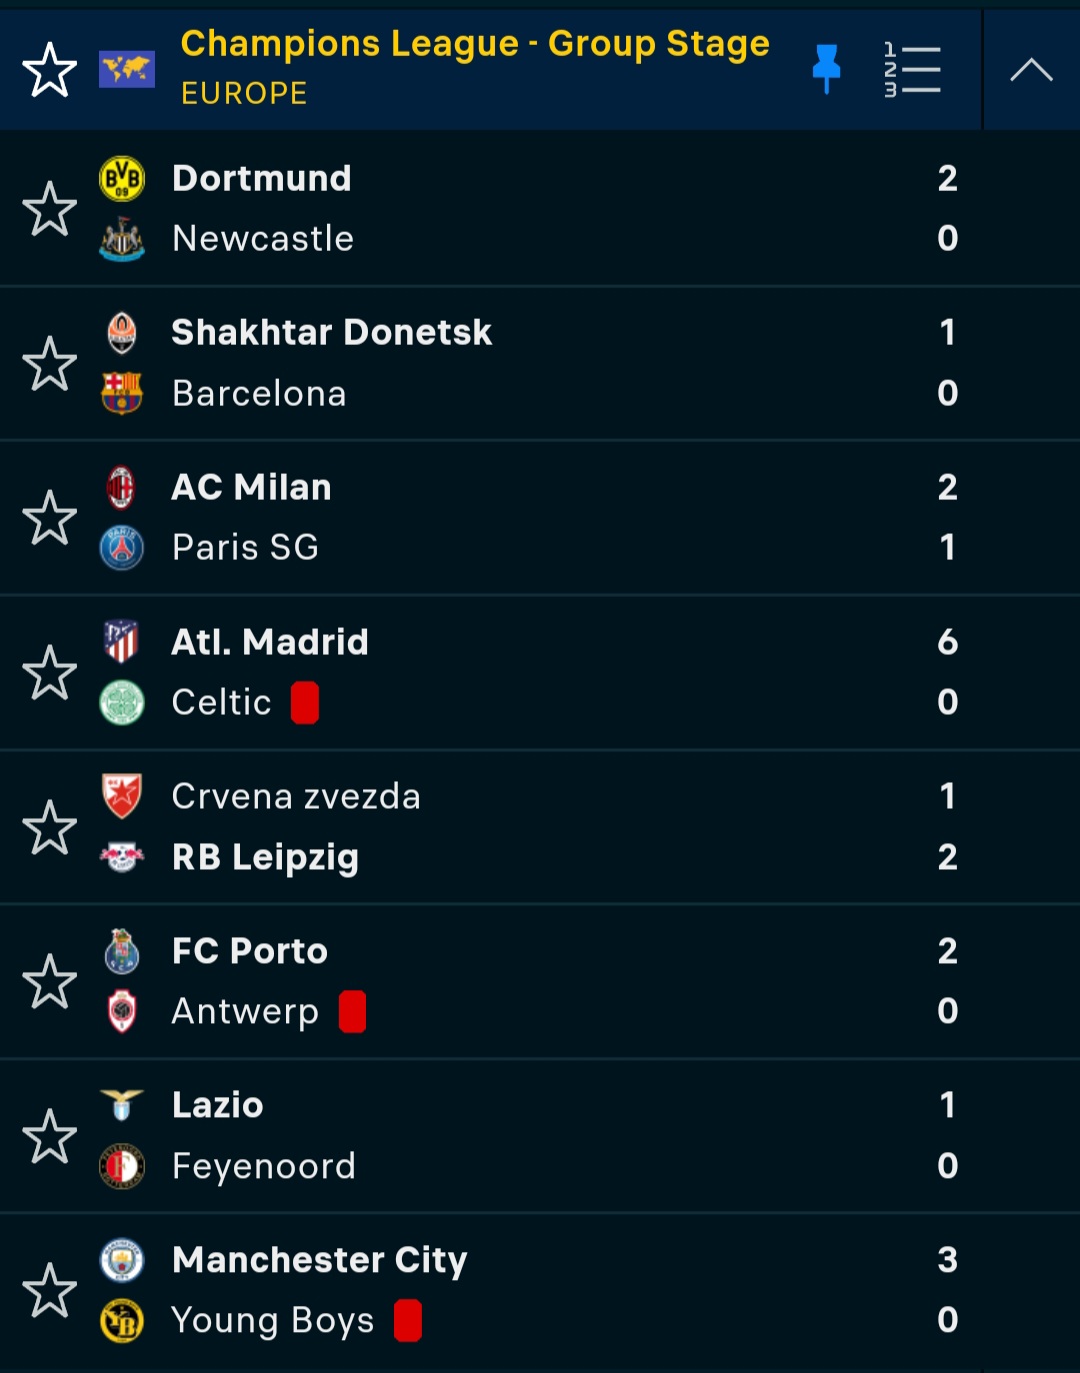This screenshot has height=1373, width=1080.
Task: Click the Atl. Madrid score of 6
Action: coord(947,642)
